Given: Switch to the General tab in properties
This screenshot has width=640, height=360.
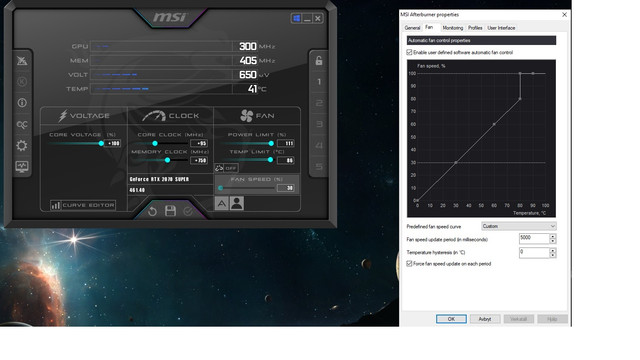Looking at the screenshot, I should 412,28.
